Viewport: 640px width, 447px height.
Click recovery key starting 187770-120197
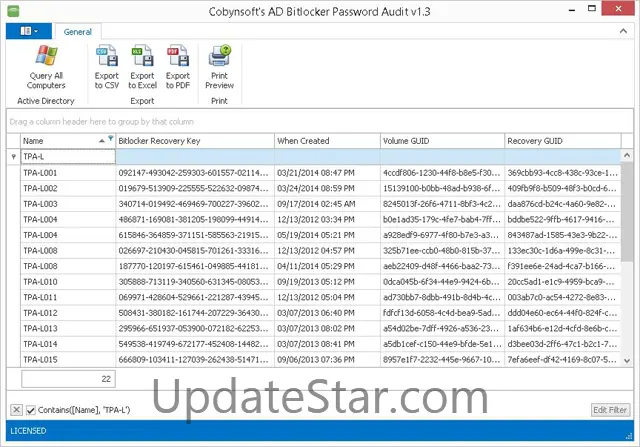point(193,266)
